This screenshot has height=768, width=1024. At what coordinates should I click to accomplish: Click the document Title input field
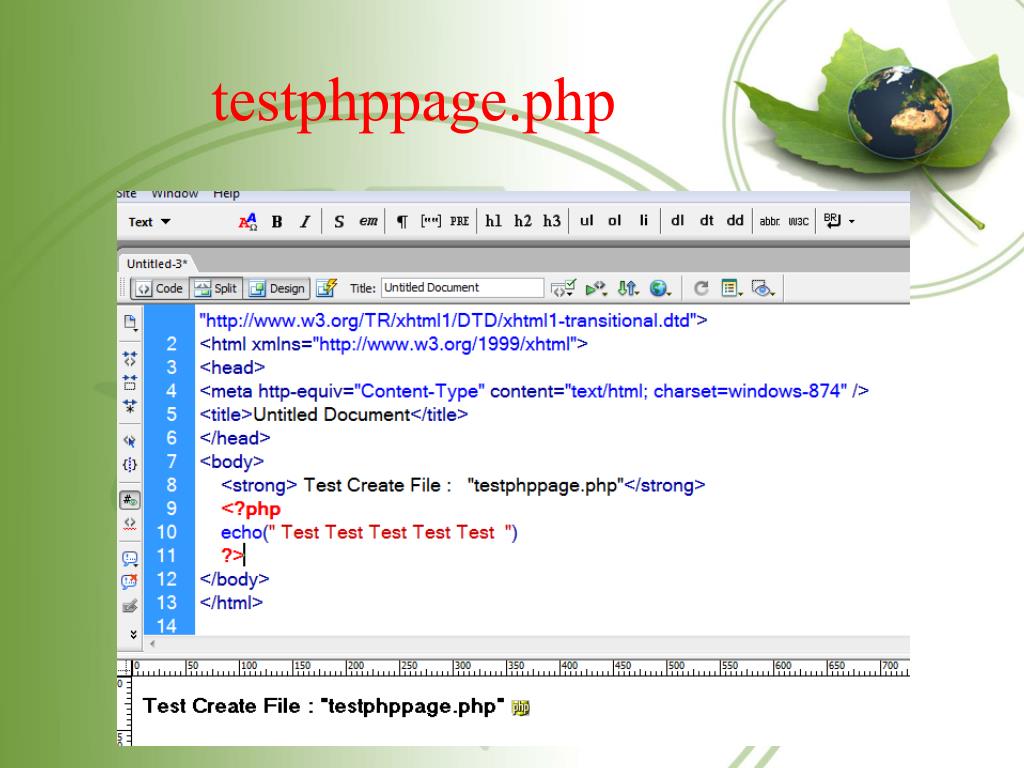(462, 287)
